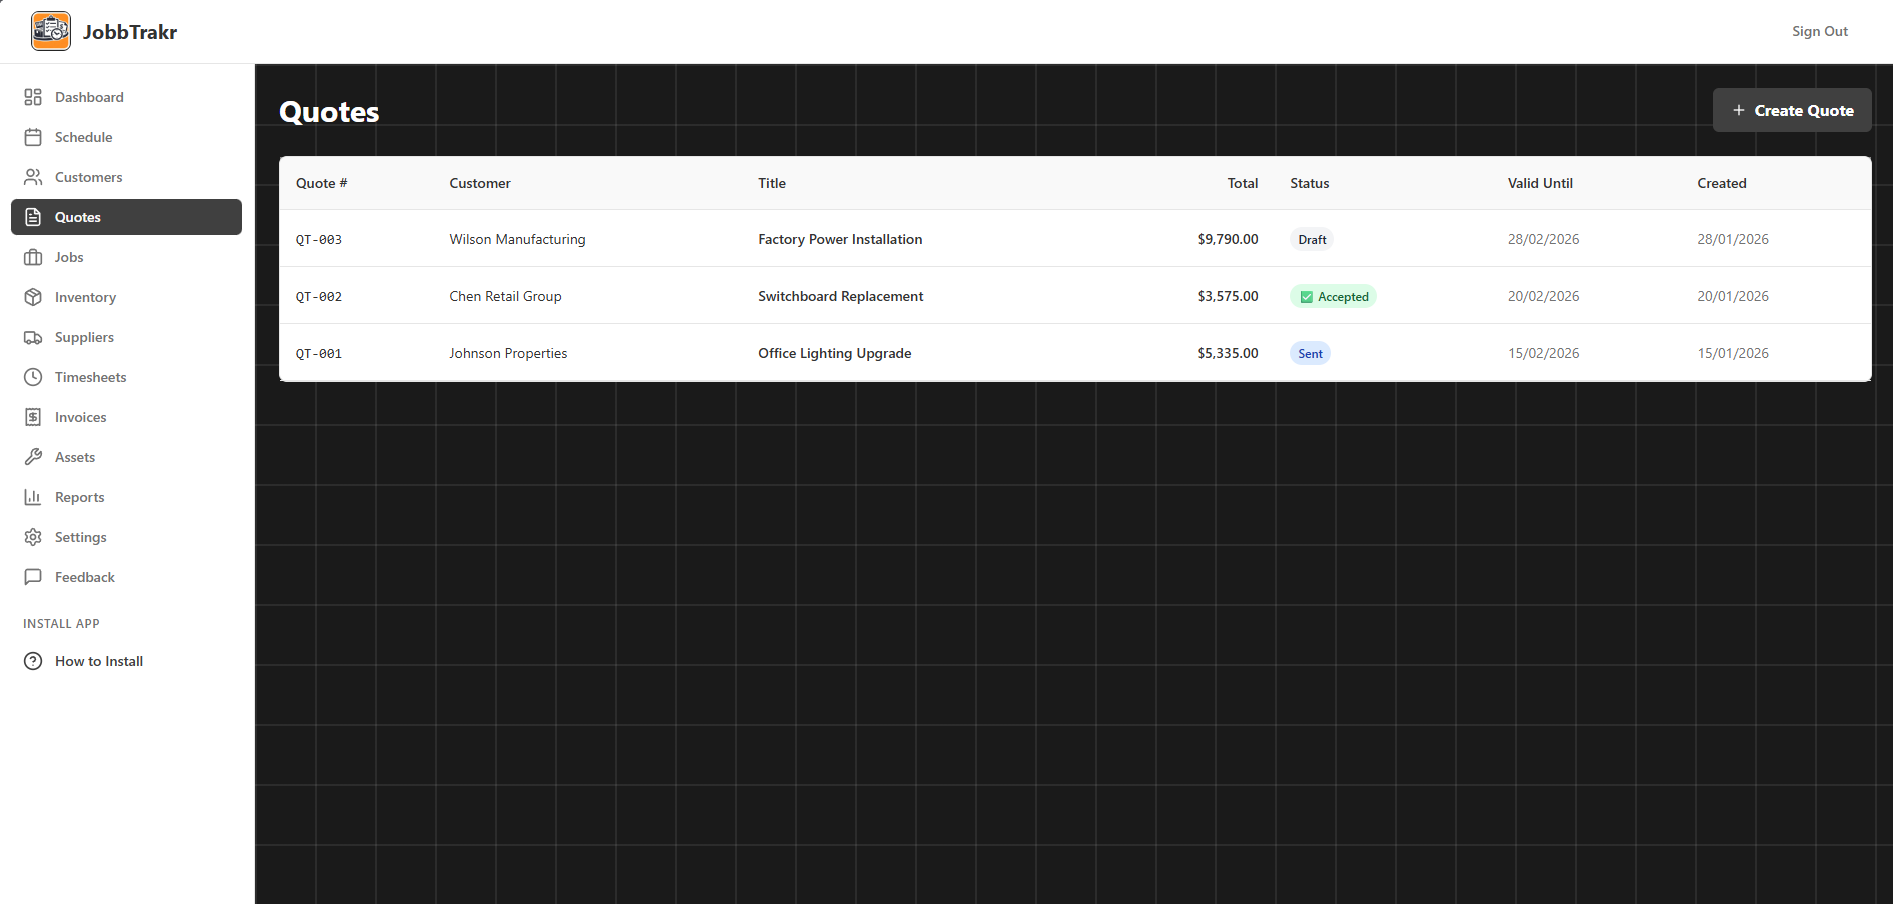
Task: Open the How to Install guide
Action: click(98, 661)
